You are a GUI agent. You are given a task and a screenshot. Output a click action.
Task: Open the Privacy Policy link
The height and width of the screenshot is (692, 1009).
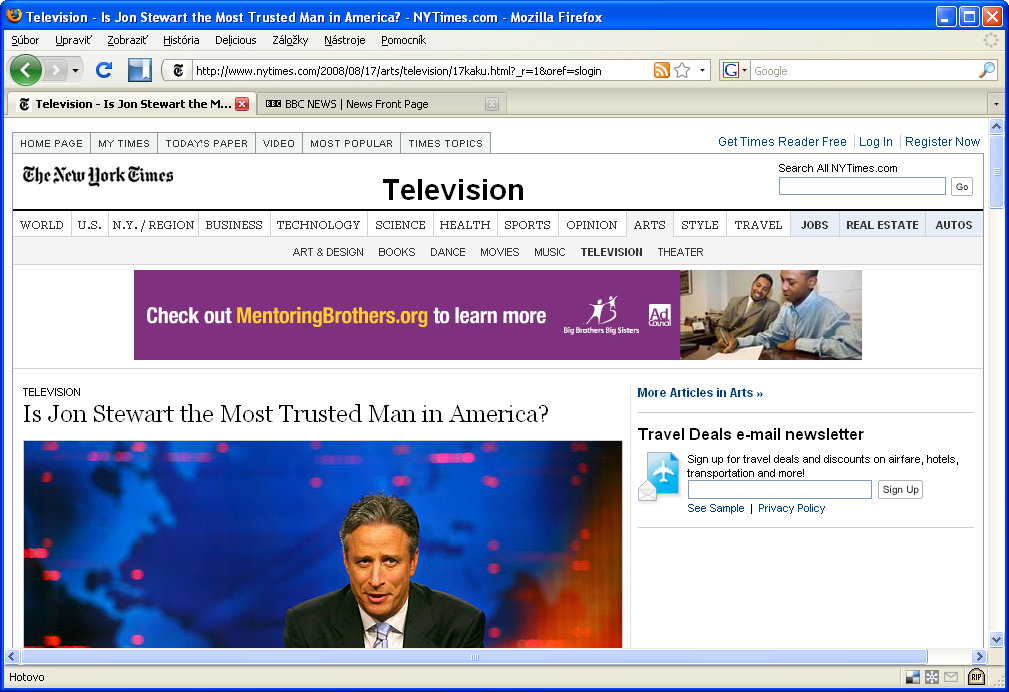coord(791,508)
